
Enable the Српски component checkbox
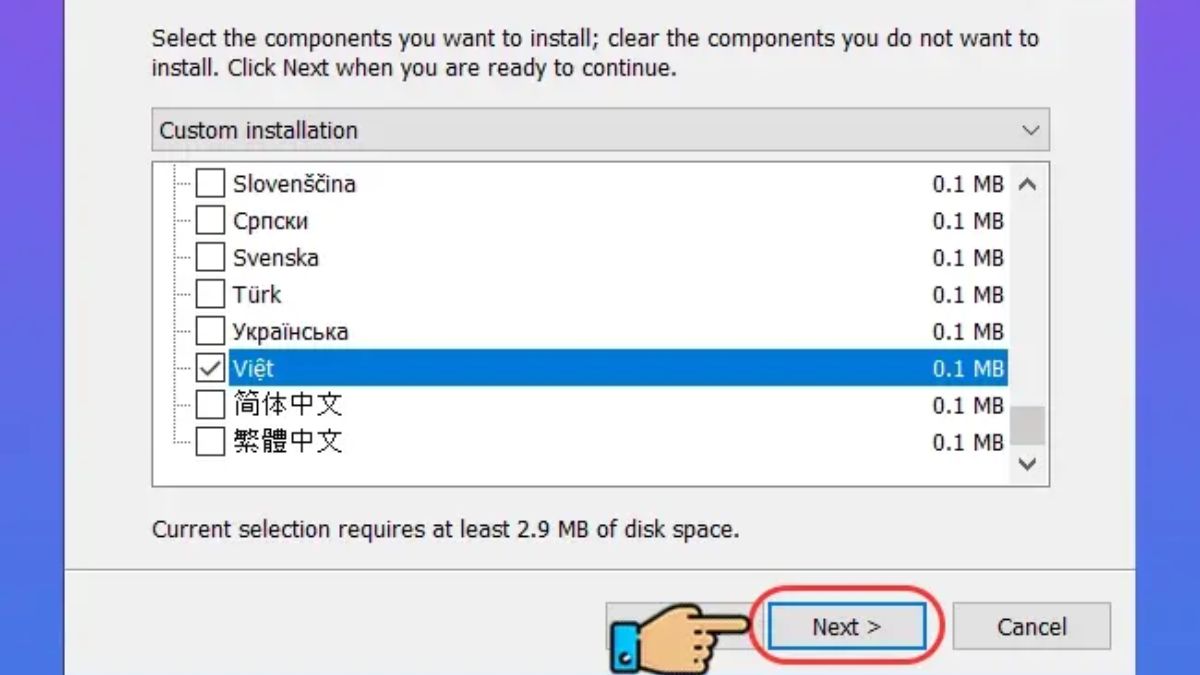tap(210, 221)
